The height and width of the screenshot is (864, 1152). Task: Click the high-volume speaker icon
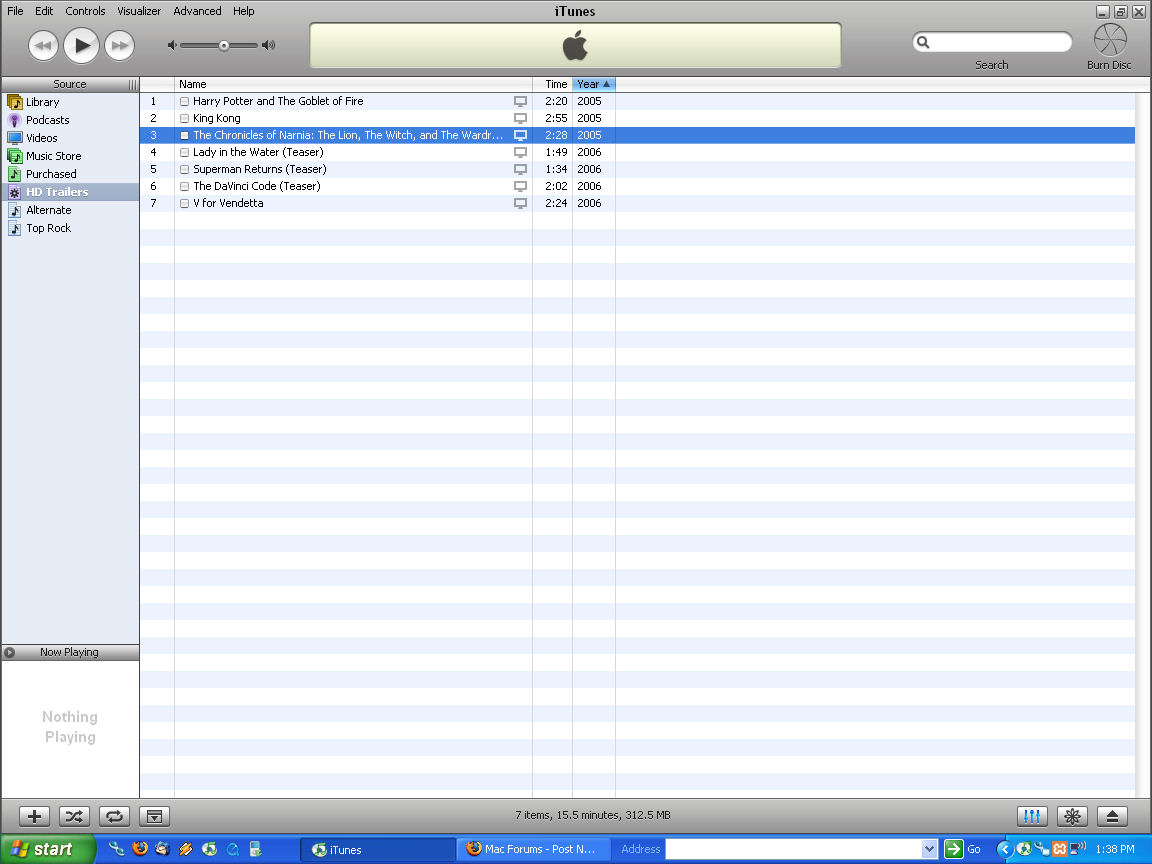[x=269, y=46]
